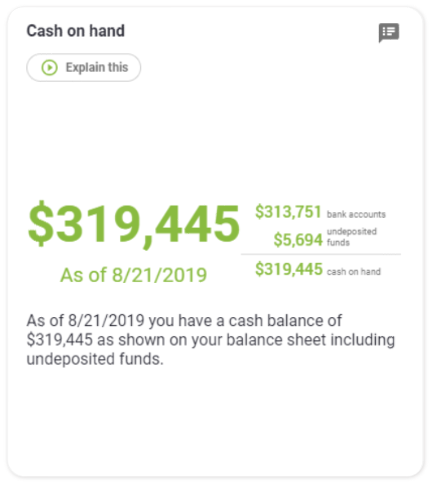Click the cash on hand breakdown label
The height and width of the screenshot is (485, 432).
click(354, 272)
